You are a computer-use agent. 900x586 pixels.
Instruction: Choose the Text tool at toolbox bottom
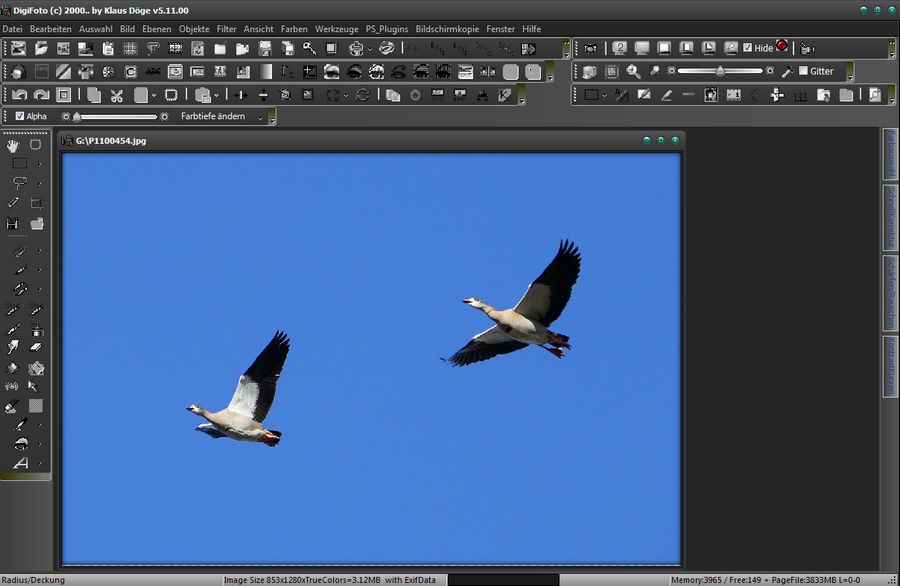pyautogui.click(x=19, y=463)
